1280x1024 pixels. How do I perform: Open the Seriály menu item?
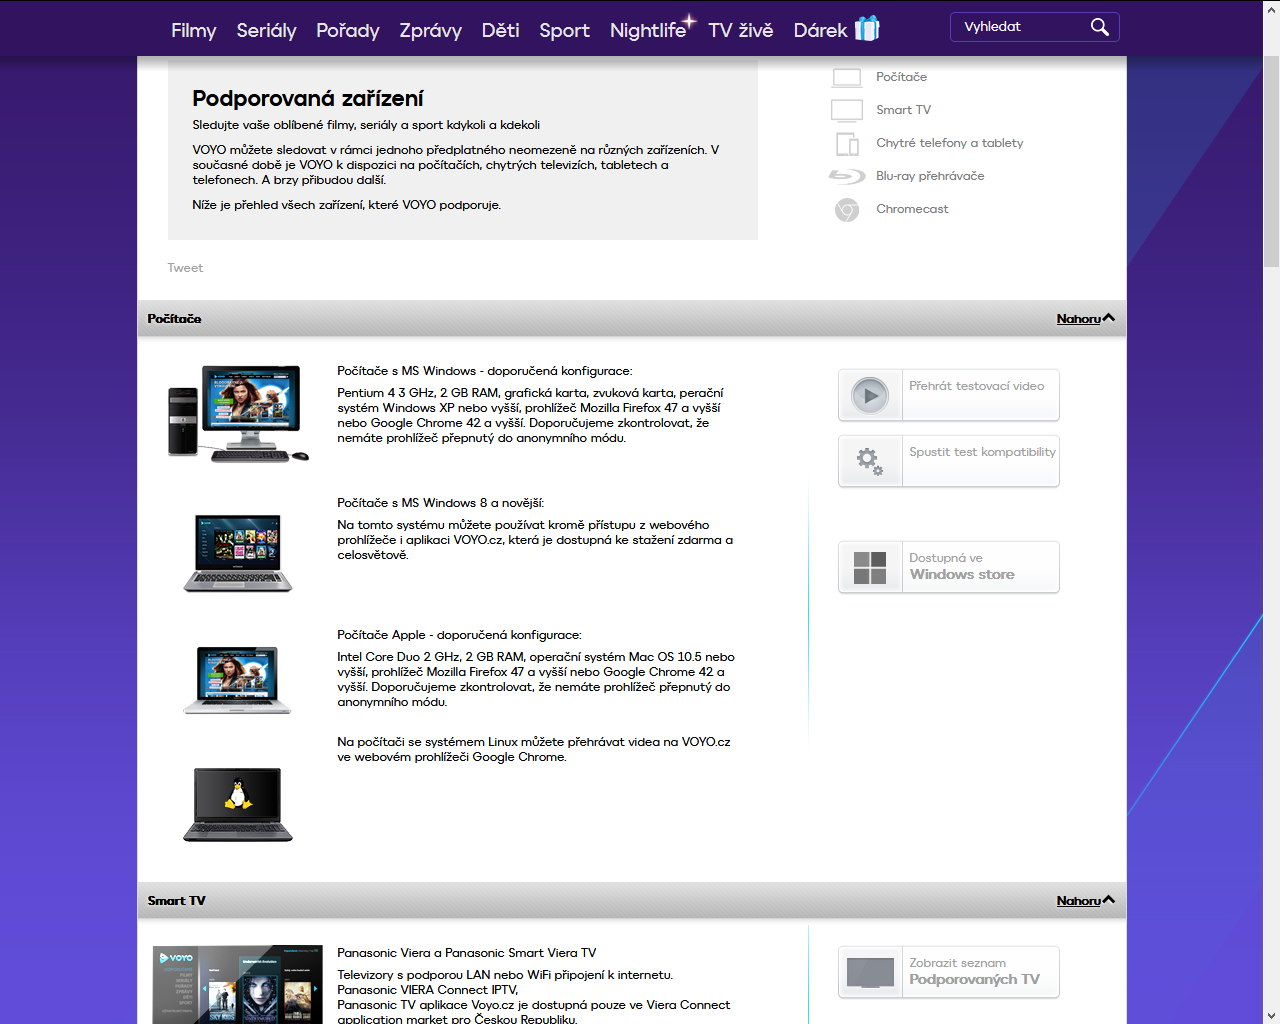coord(266,31)
